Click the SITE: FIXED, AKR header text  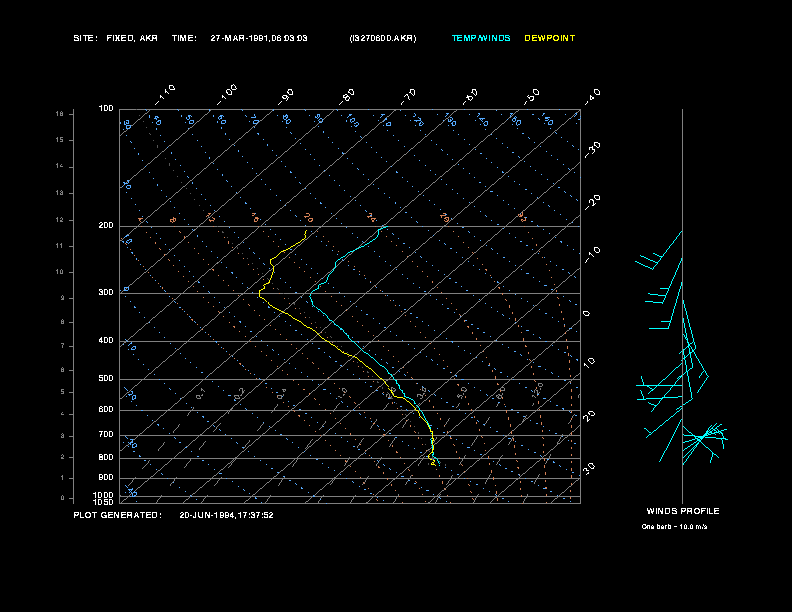pos(115,38)
